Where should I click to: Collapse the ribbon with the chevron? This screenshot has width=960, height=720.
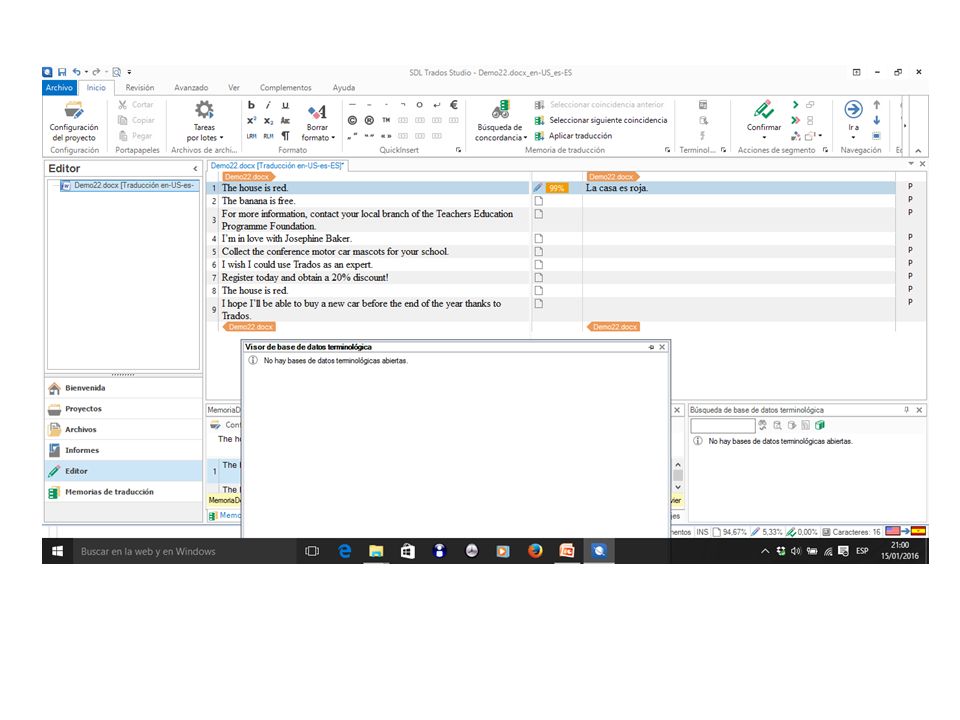[918, 151]
